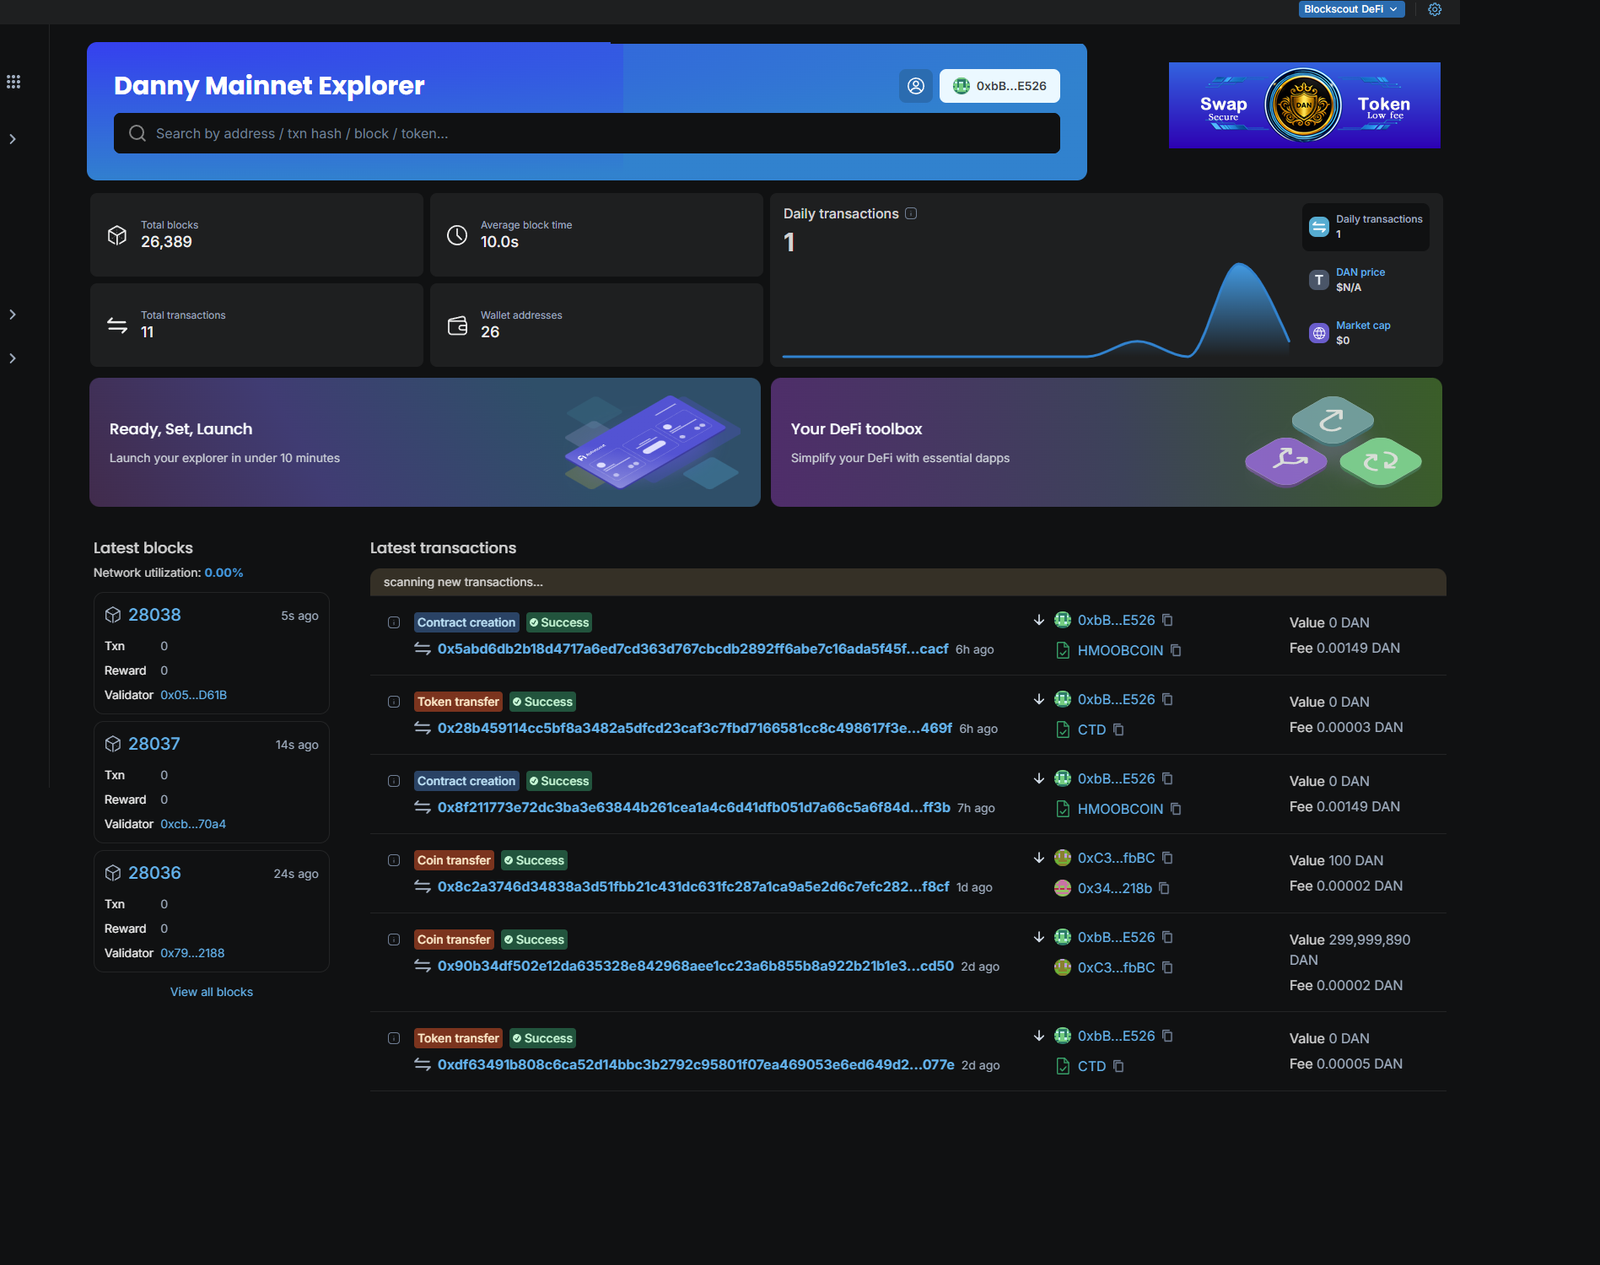Open the Your DeFi toolbox banner
Image resolution: width=1600 pixels, height=1265 pixels.
1105,442
